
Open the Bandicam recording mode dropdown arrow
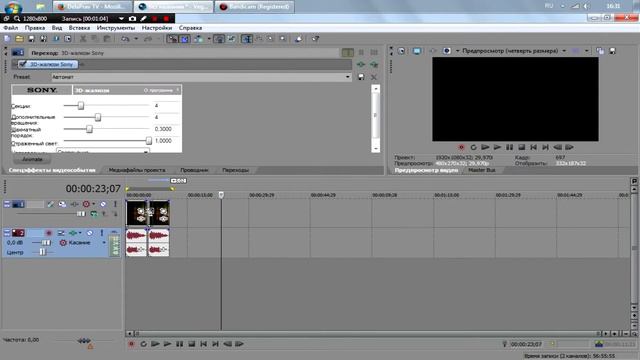tap(121, 18)
